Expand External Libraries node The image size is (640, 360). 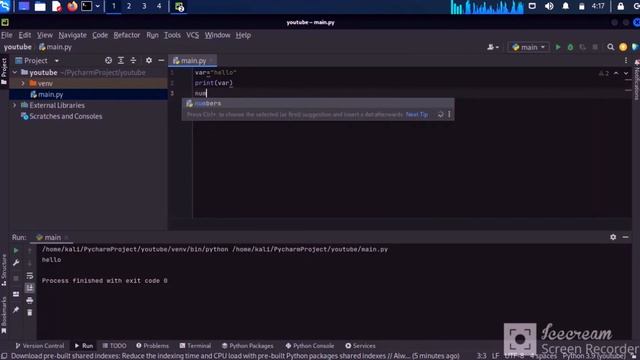click(x=15, y=105)
